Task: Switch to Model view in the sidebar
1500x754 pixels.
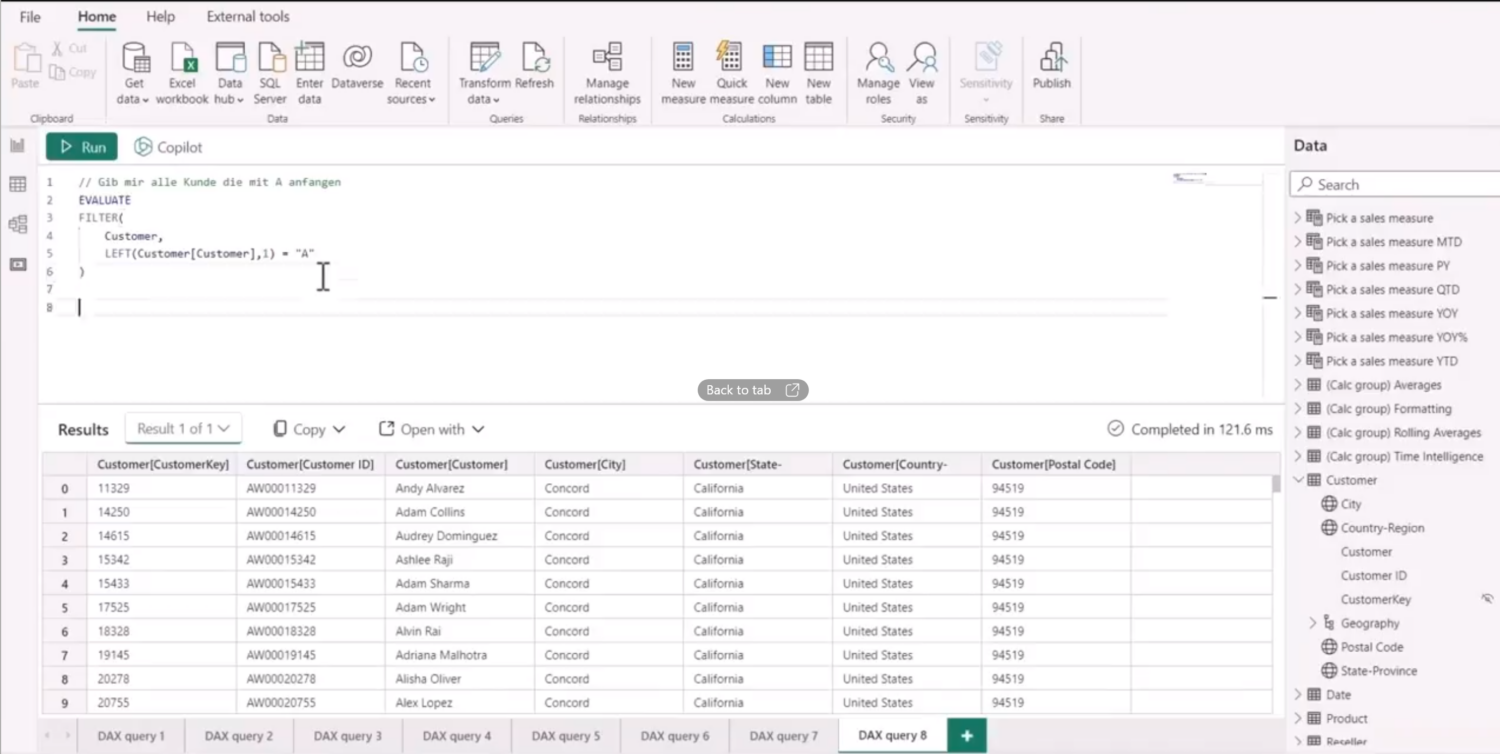Action: (17, 224)
